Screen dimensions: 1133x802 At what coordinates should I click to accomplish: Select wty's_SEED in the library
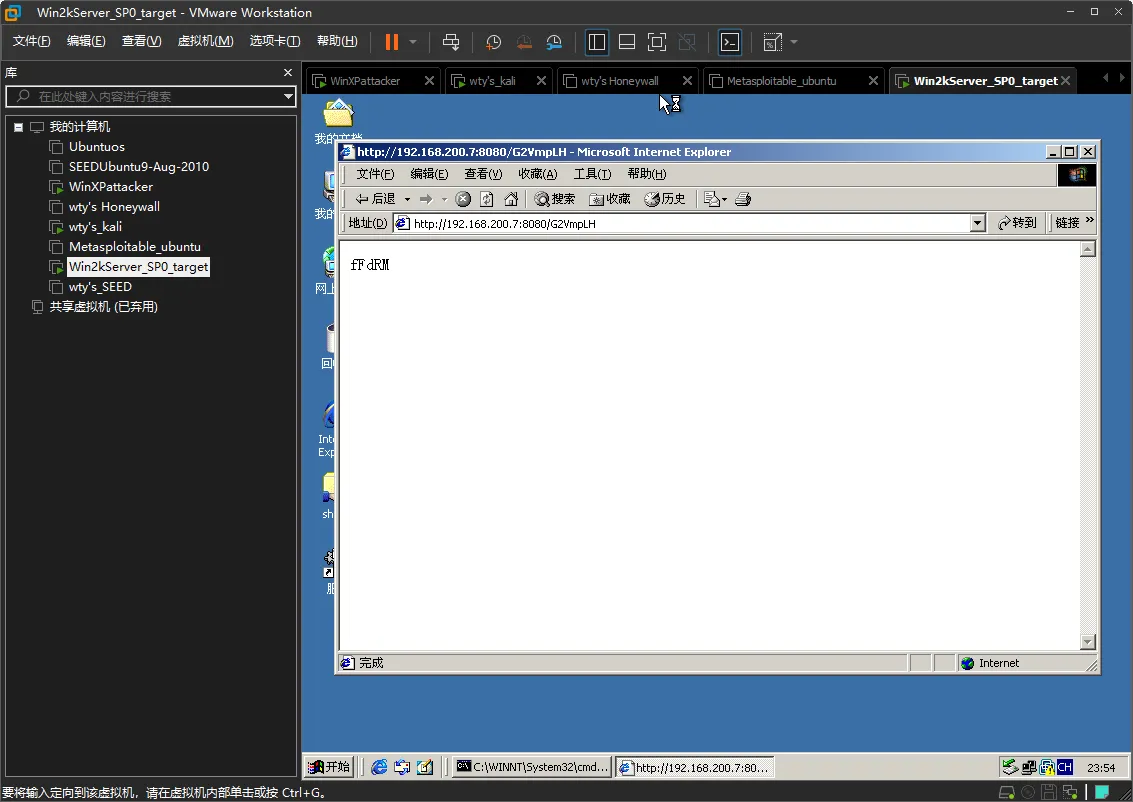pos(100,287)
